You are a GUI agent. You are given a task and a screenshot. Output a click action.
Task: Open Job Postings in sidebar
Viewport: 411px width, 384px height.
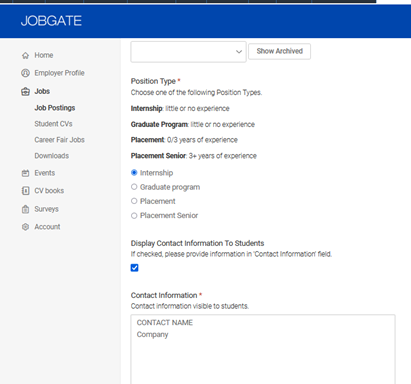(x=55, y=108)
